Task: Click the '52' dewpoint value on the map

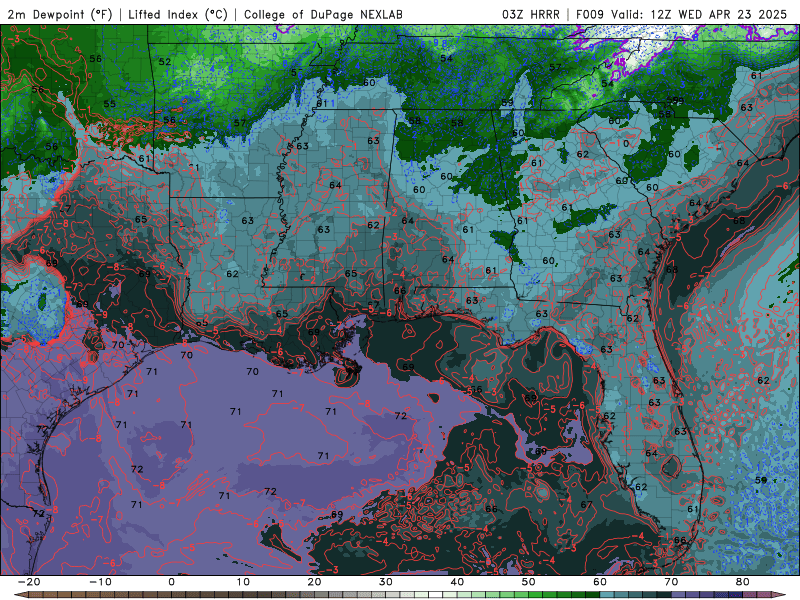Action: [165, 62]
